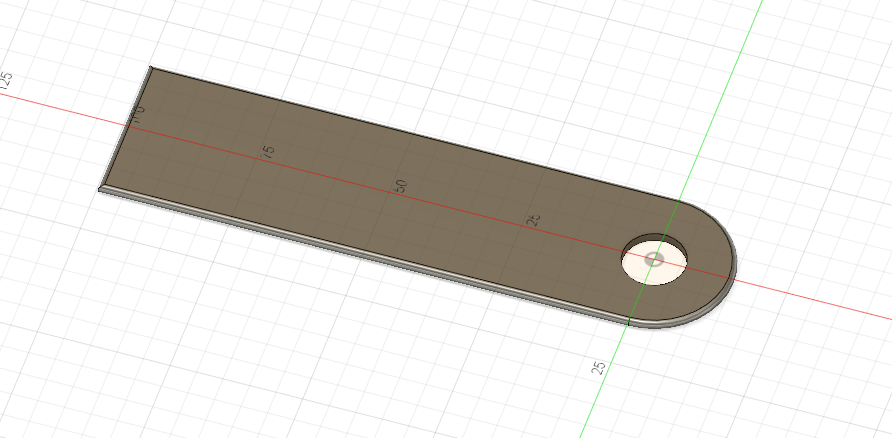This screenshot has width=892, height=438.
Task: Click the "50" grid label on the plate
Action: point(400,186)
